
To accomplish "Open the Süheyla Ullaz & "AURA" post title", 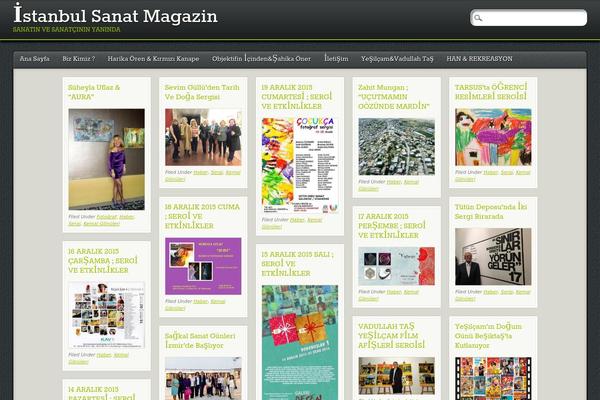I will [94, 92].
